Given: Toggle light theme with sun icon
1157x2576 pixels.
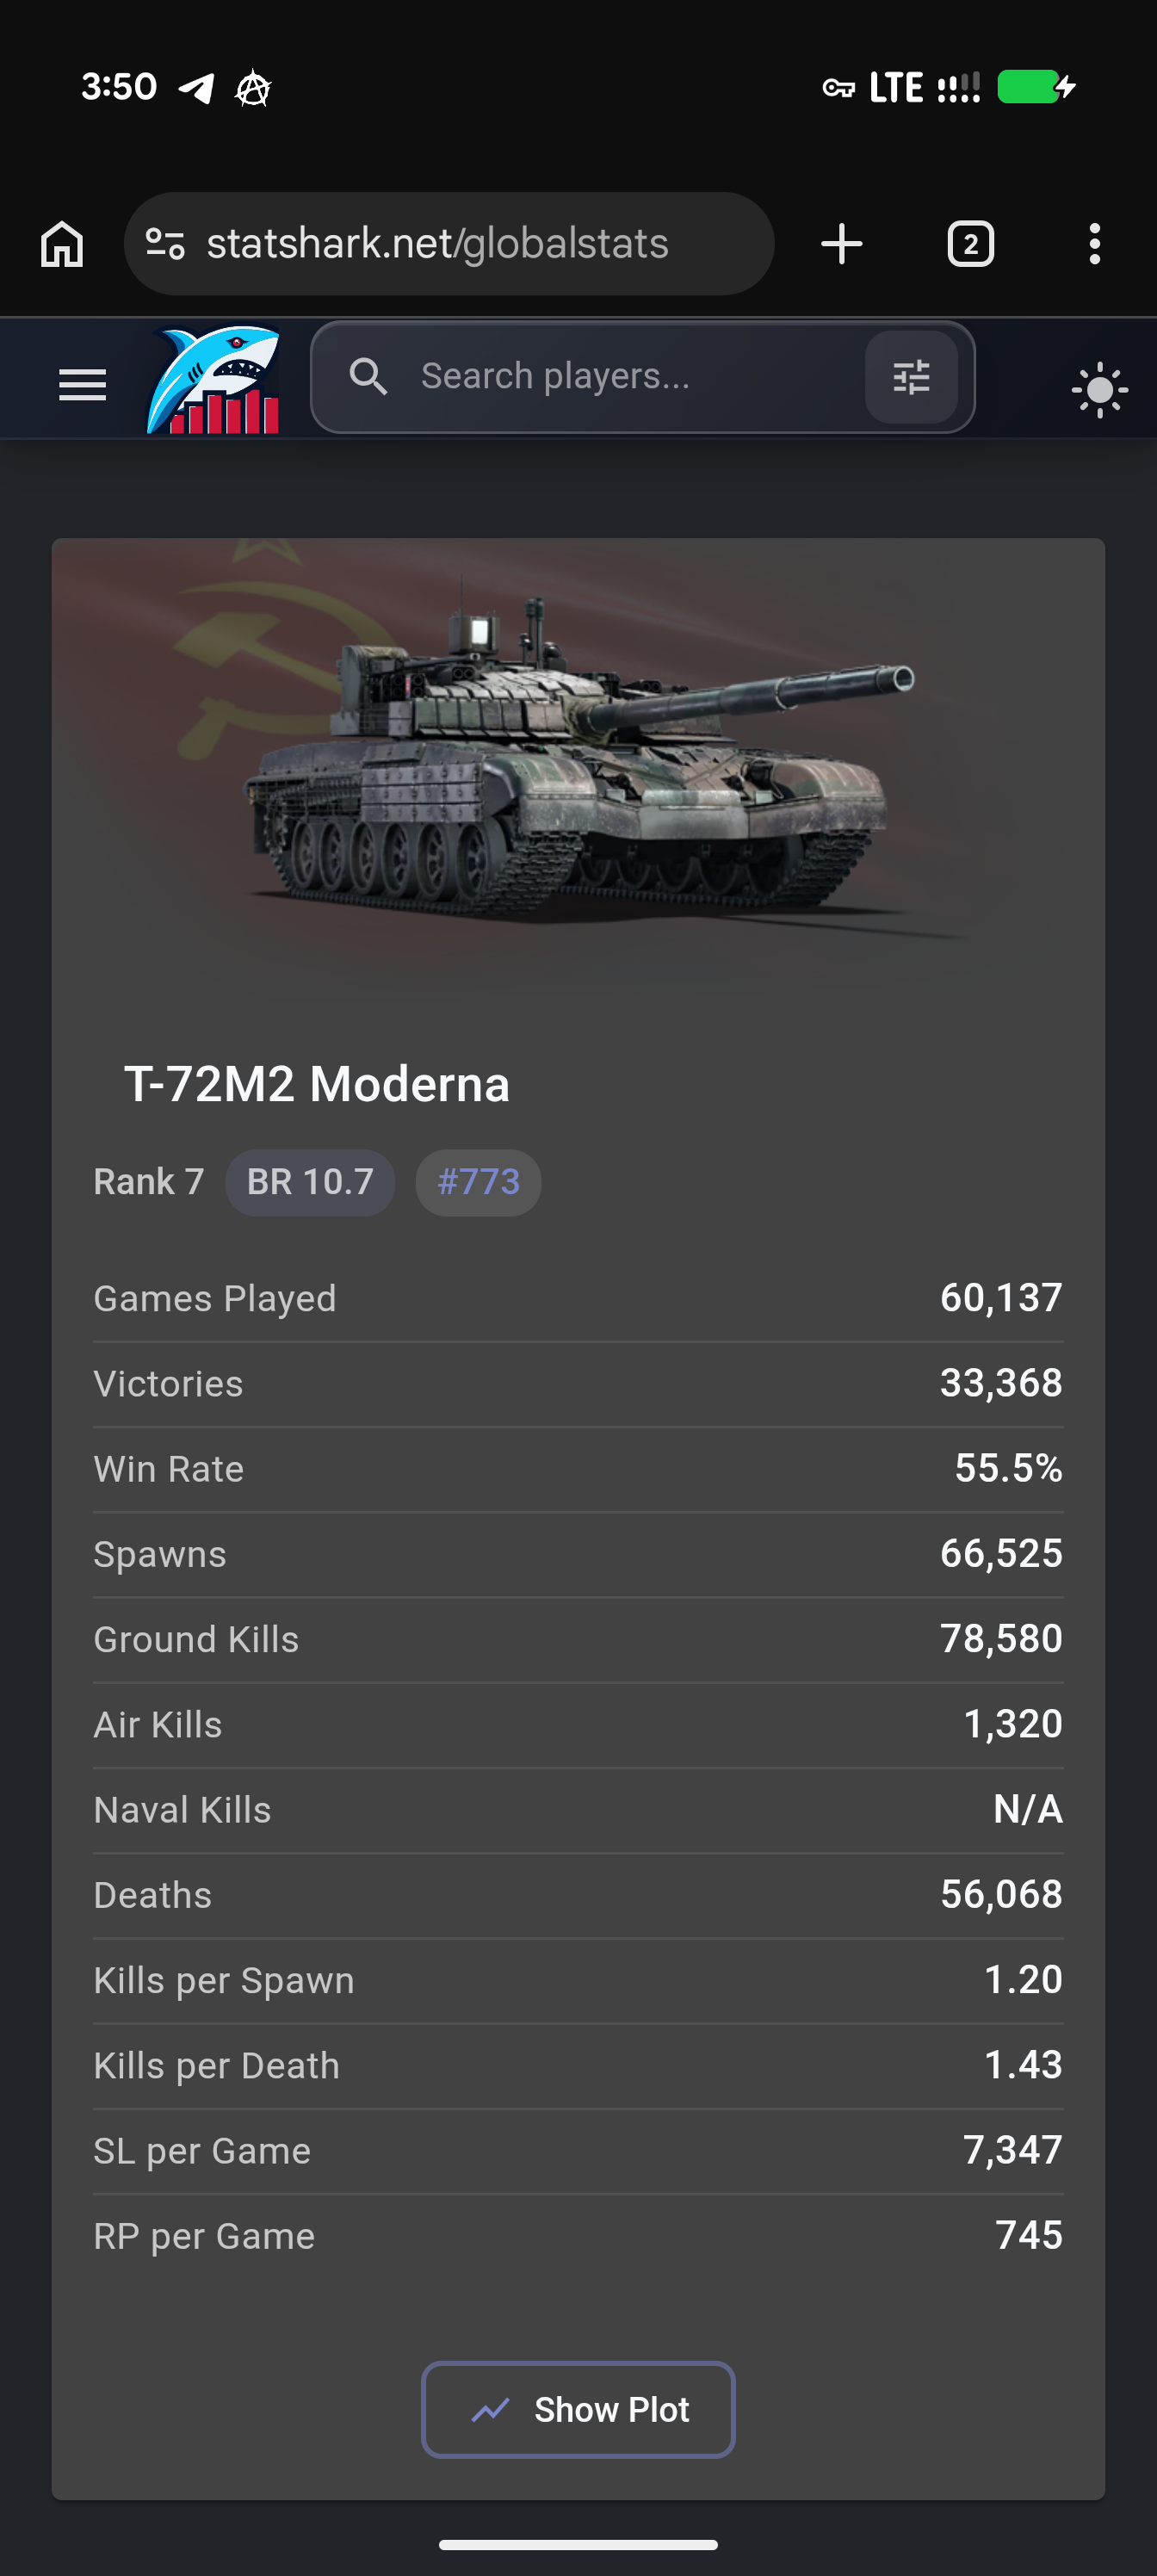Looking at the screenshot, I should (x=1099, y=389).
